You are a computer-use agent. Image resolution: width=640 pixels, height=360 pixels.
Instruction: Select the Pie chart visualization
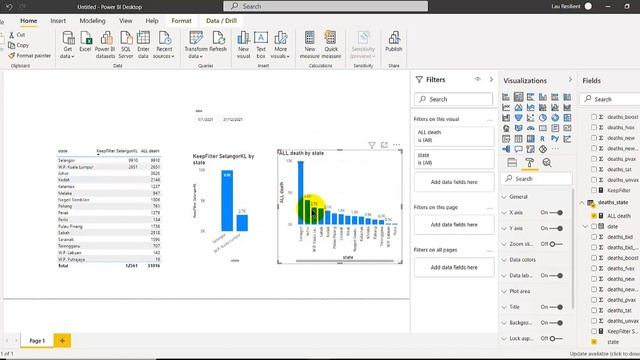[x=542, y=118]
